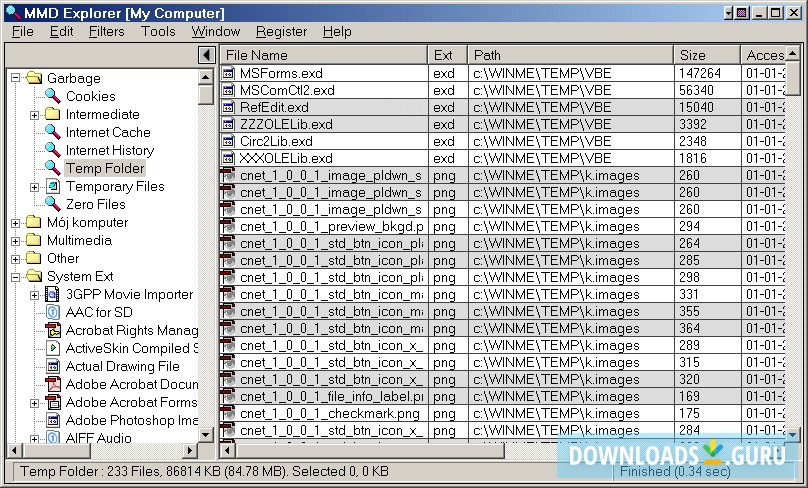Screen dimensions: 808x488
Task: Click the Adobe Acrobat Docun icon
Action: click(53, 384)
